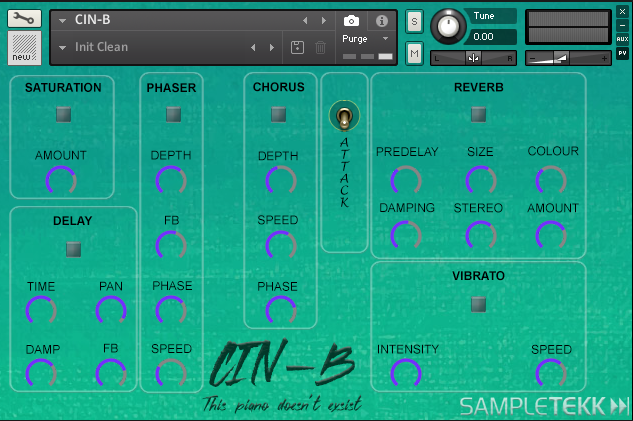
Task: Flip the Attack toggle switch
Action: click(x=344, y=117)
